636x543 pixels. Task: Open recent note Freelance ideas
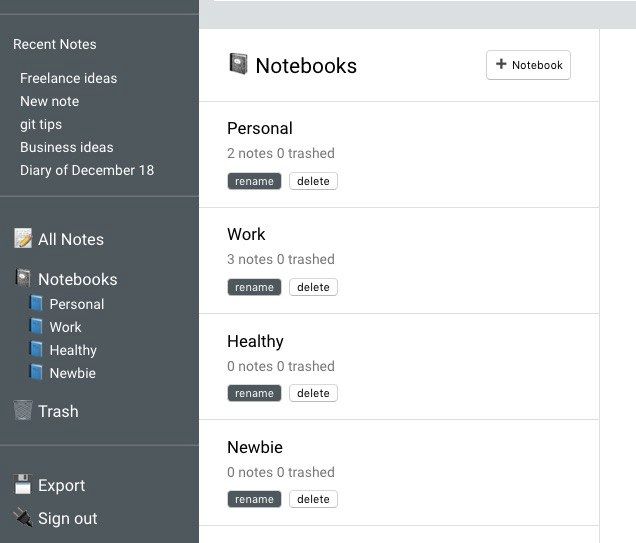(x=68, y=78)
